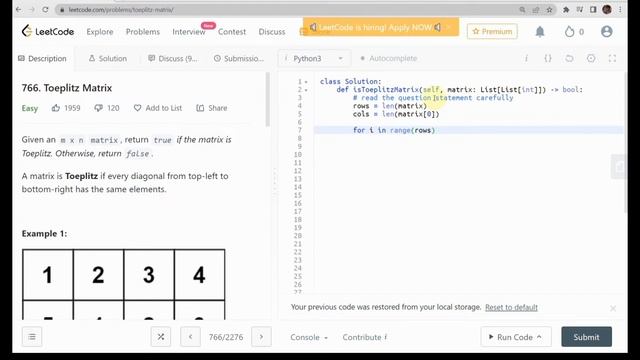Switch to the Description tab

(x=42, y=58)
